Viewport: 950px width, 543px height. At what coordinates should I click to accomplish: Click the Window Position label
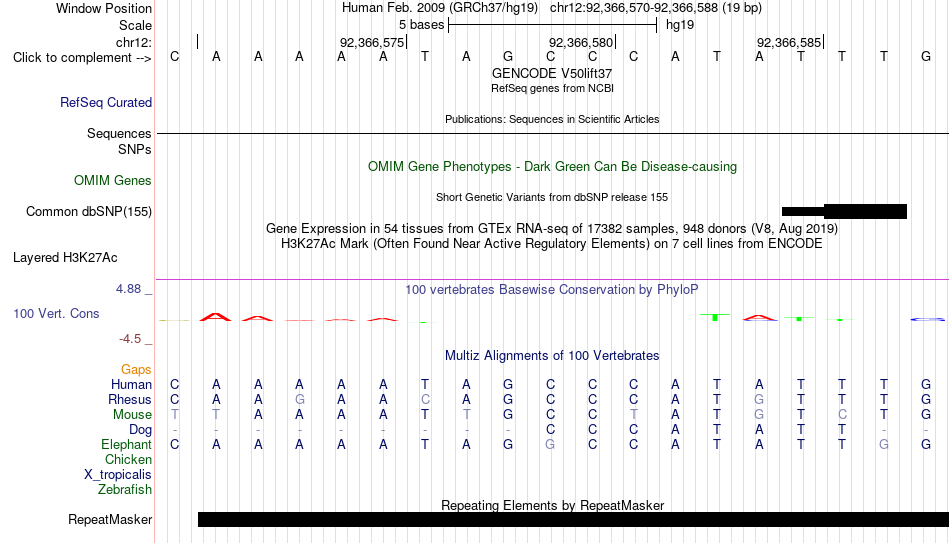[x=104, y=8]
